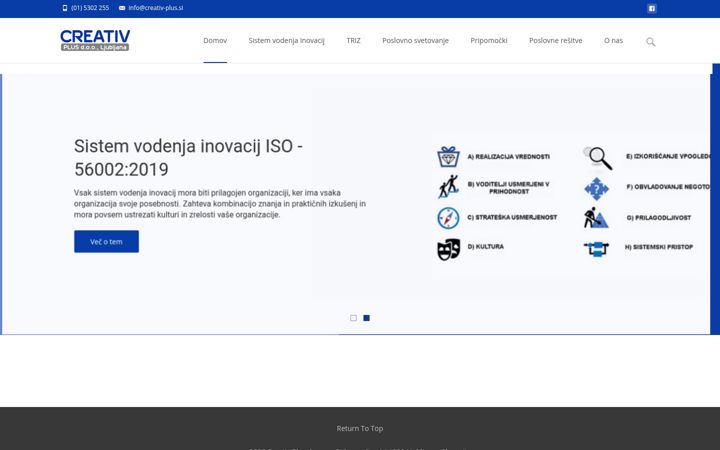Go to the TRIZ menu item

click(x=353, y=40)
